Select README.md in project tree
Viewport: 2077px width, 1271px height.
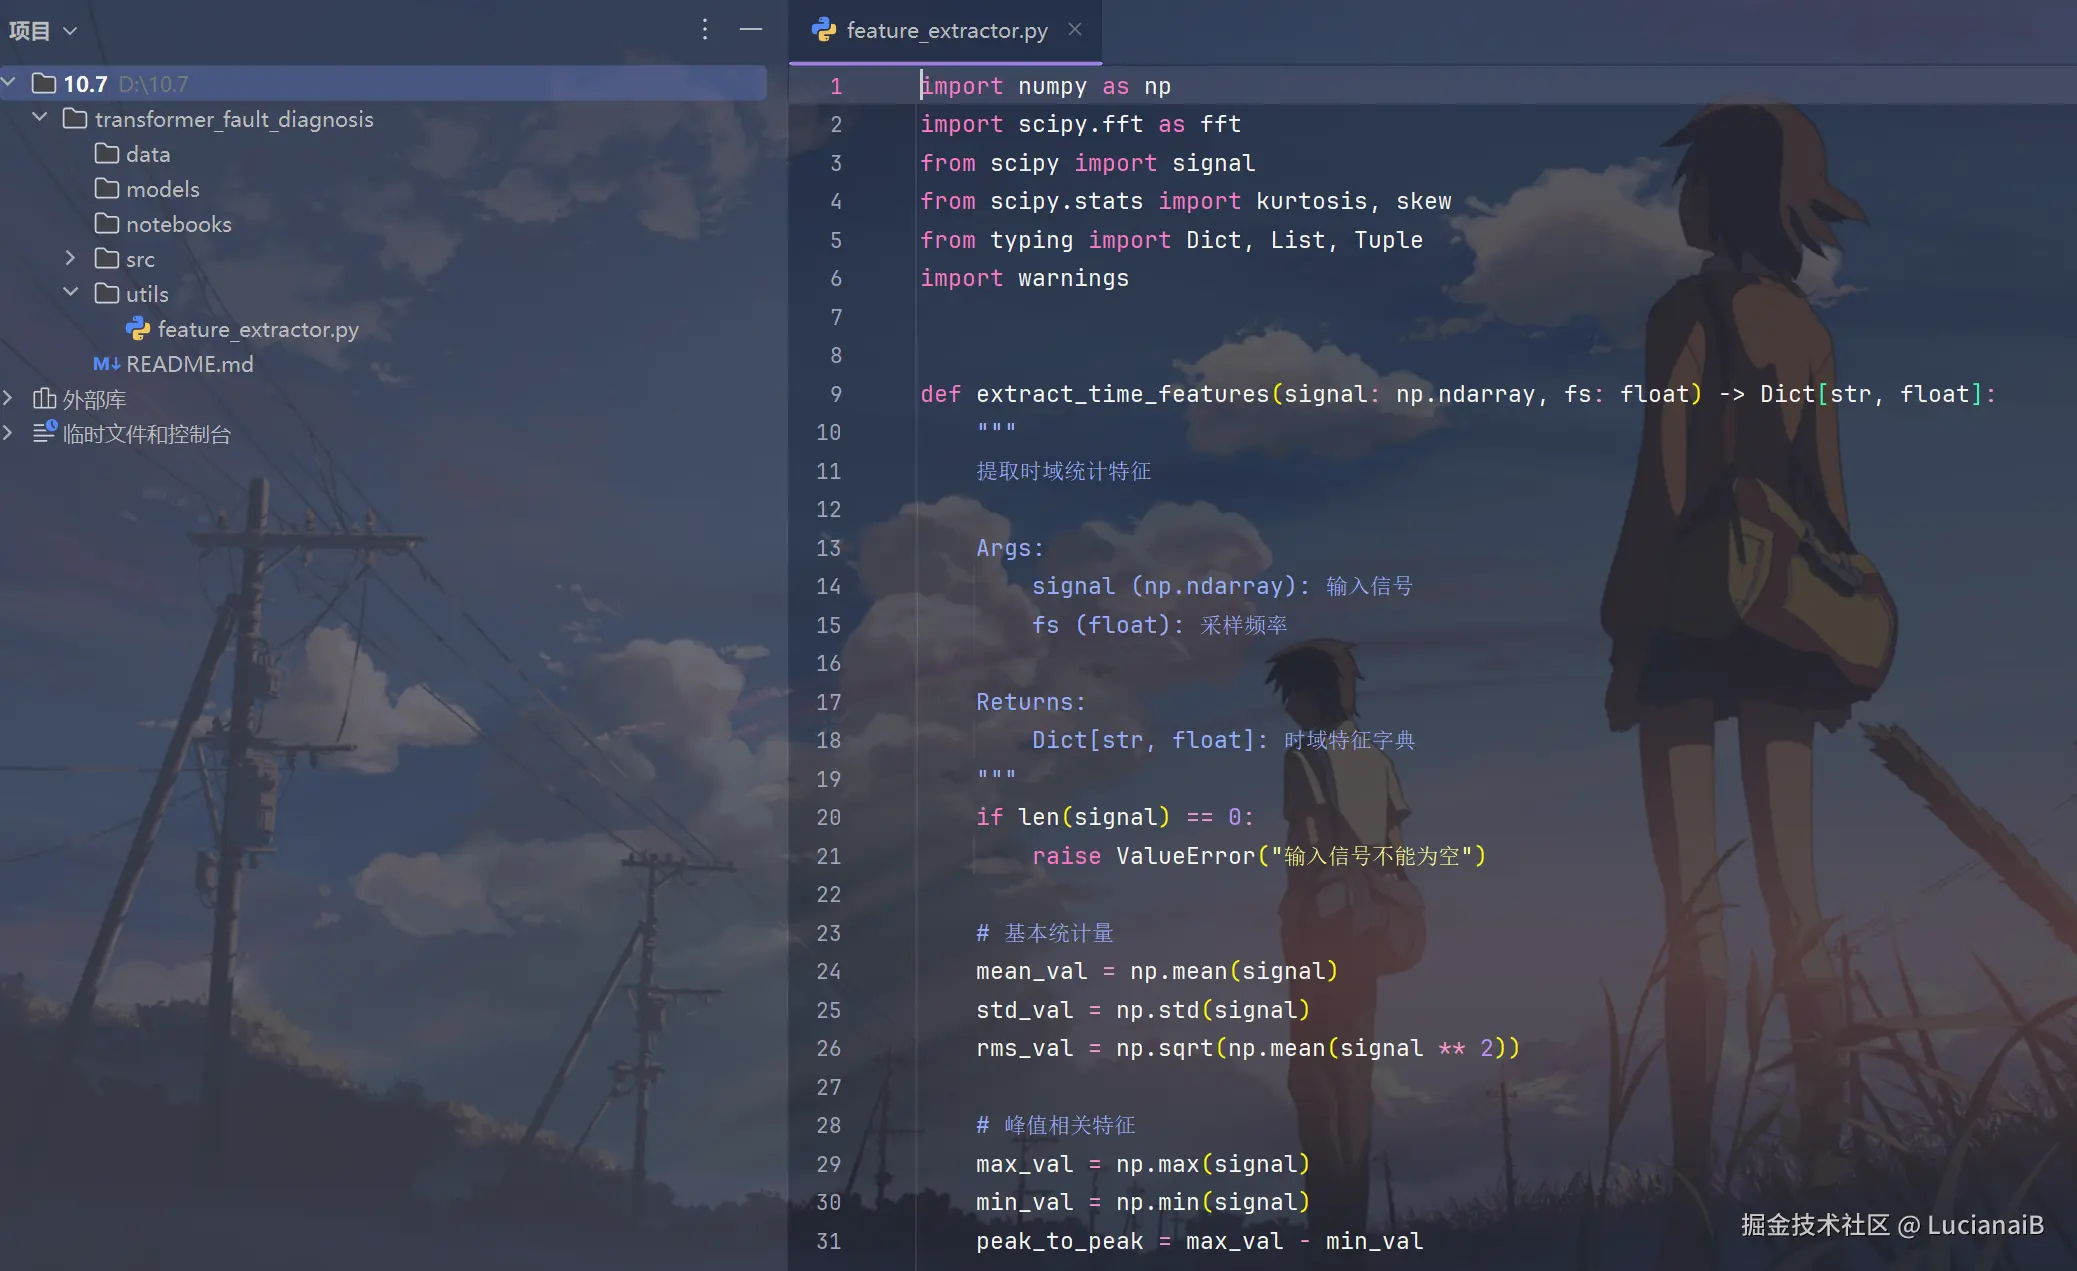click(x=189, y=364)
